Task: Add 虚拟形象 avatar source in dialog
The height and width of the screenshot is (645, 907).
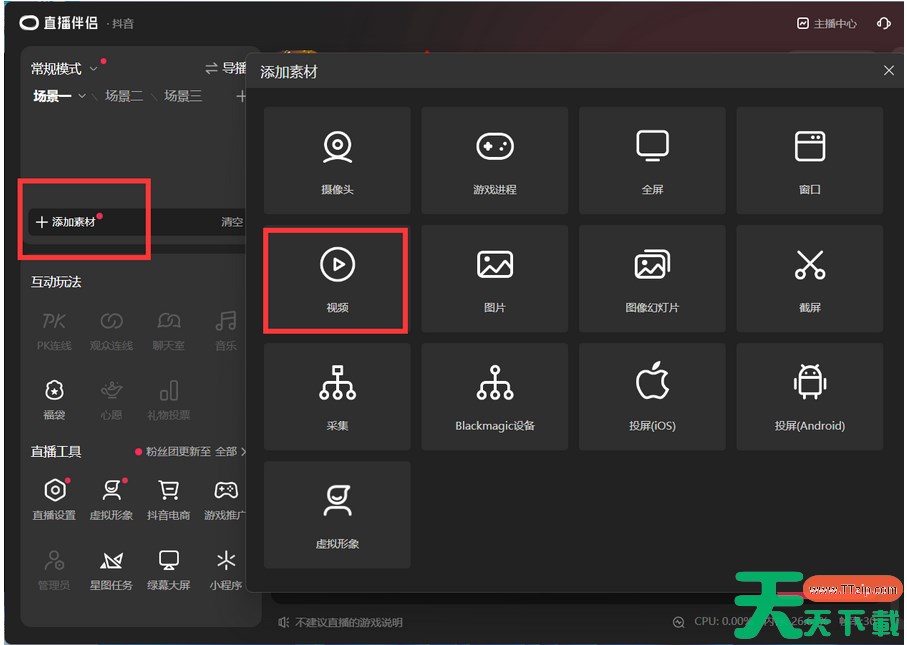Action: pos(337,515)
